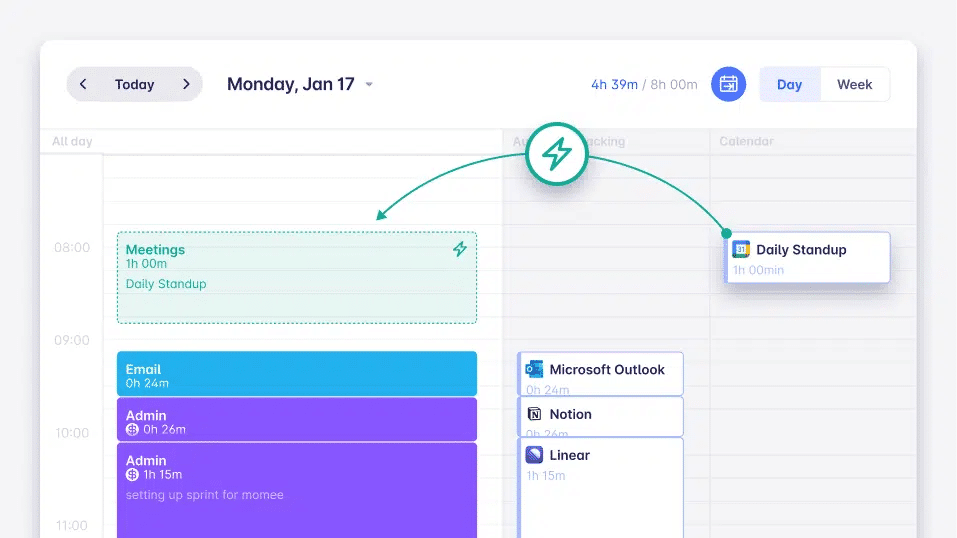
Task: Click billable icon on Admin 1h 15m entry
Action: click(x=132, y=474)
